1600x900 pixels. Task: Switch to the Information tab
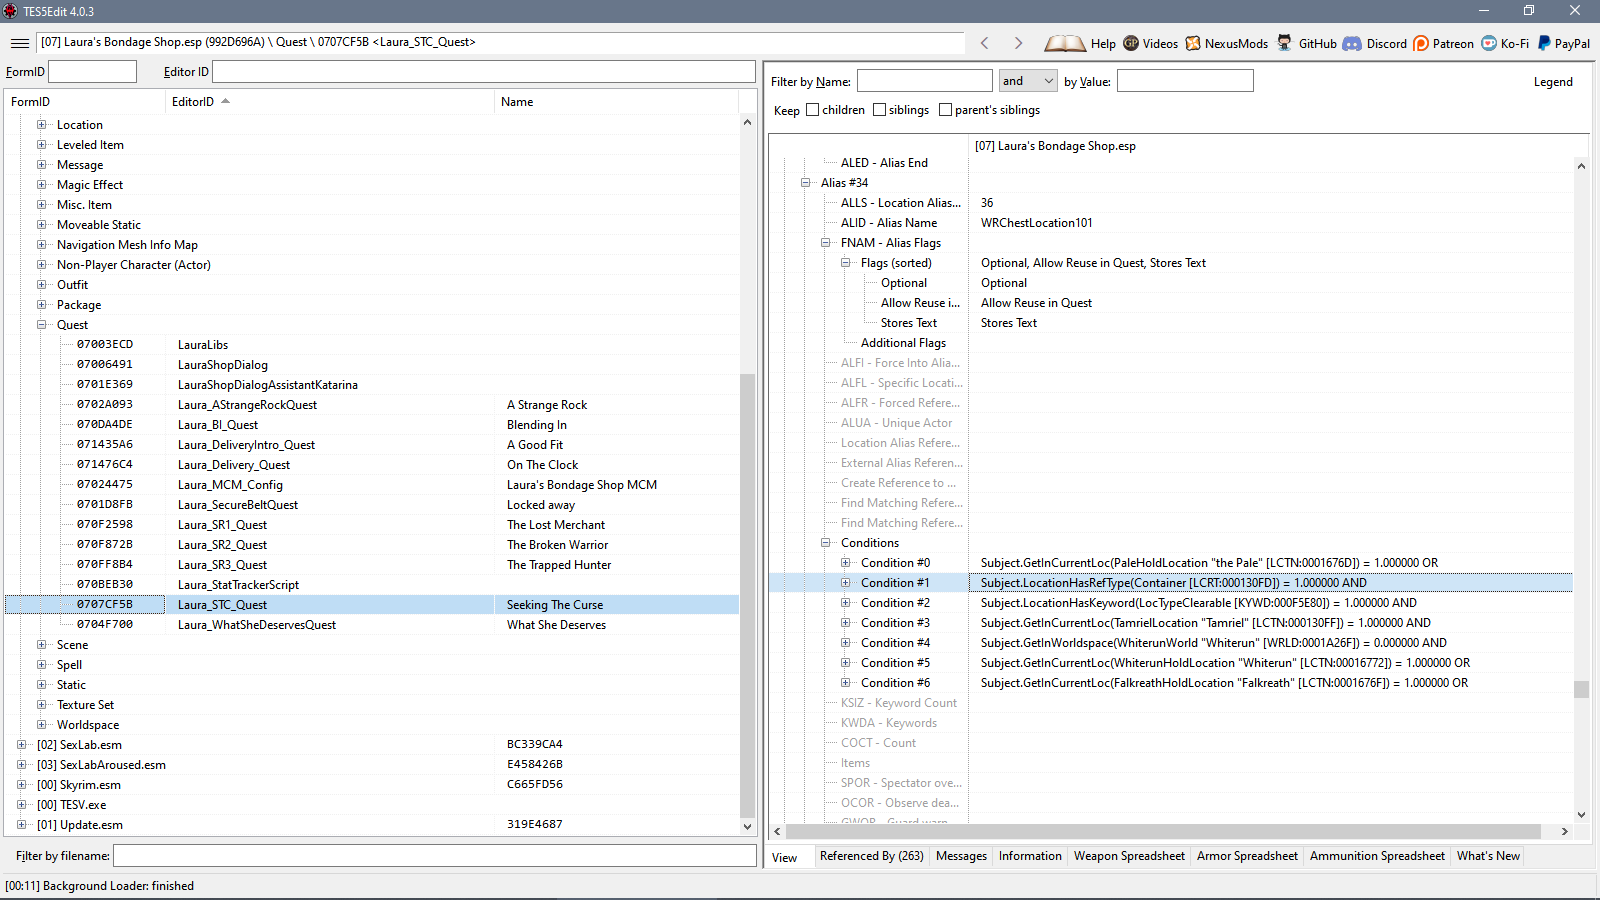point(1030,856)
